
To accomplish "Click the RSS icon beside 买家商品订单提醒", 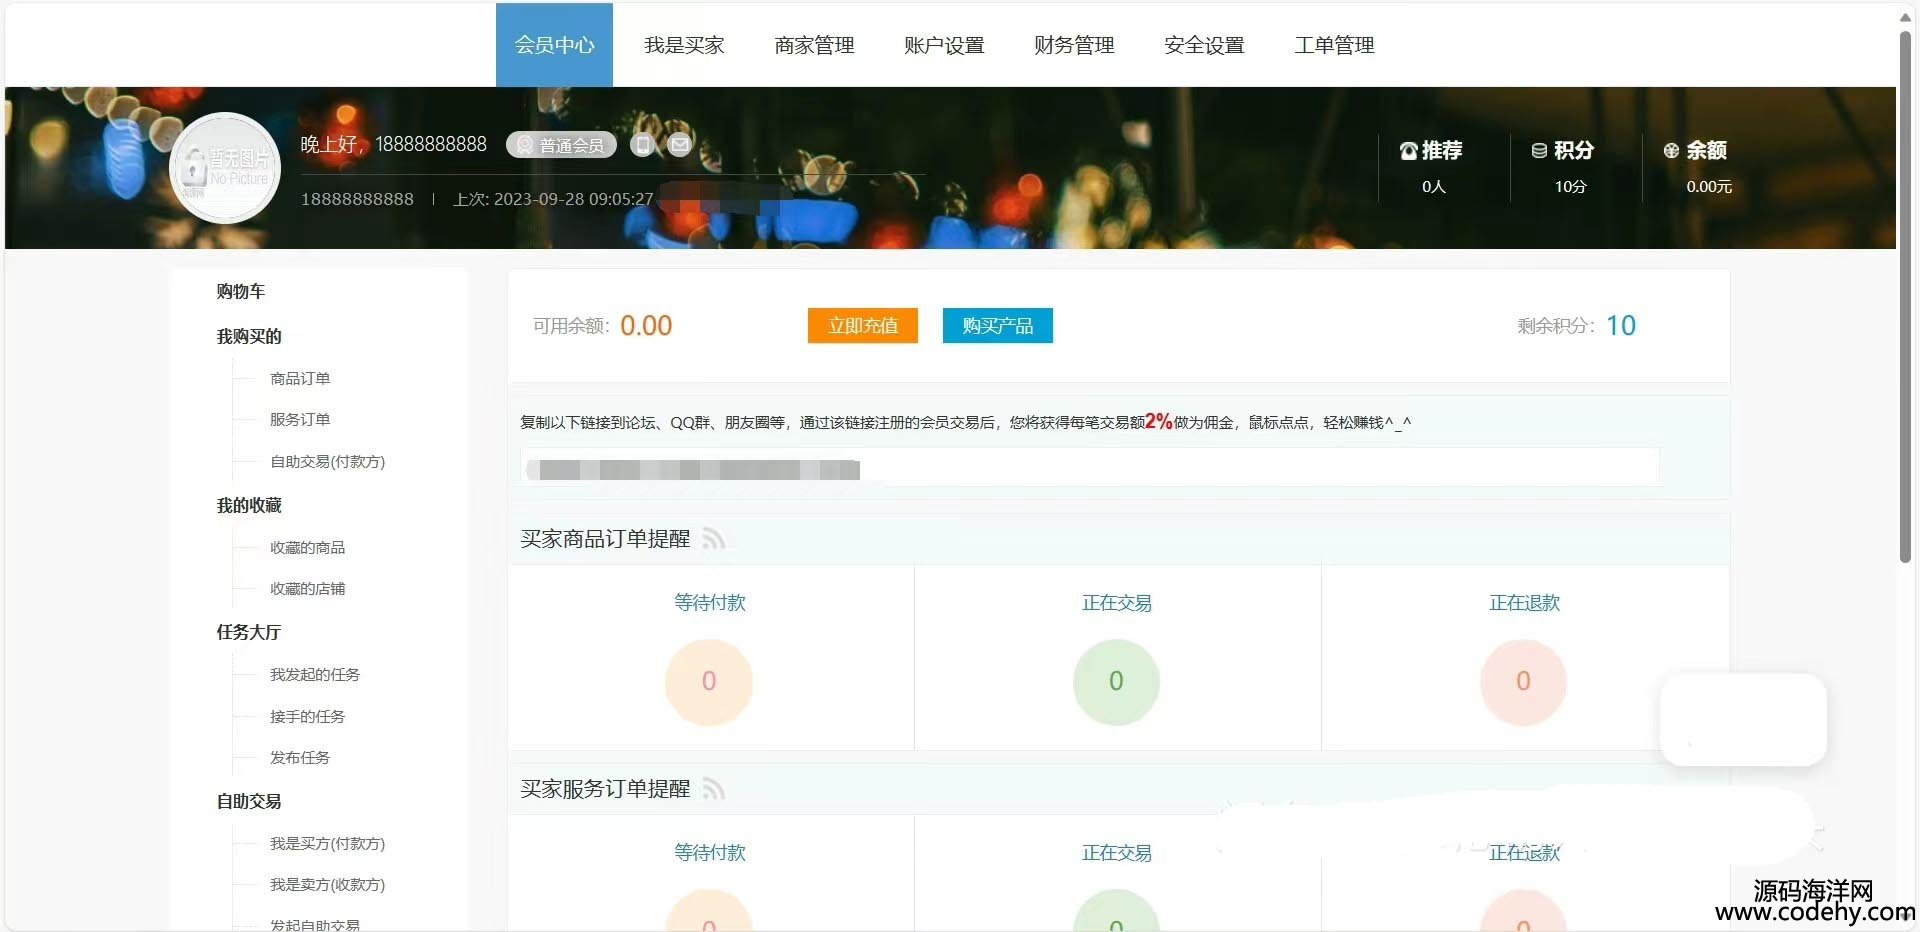I will coord(713,539).
